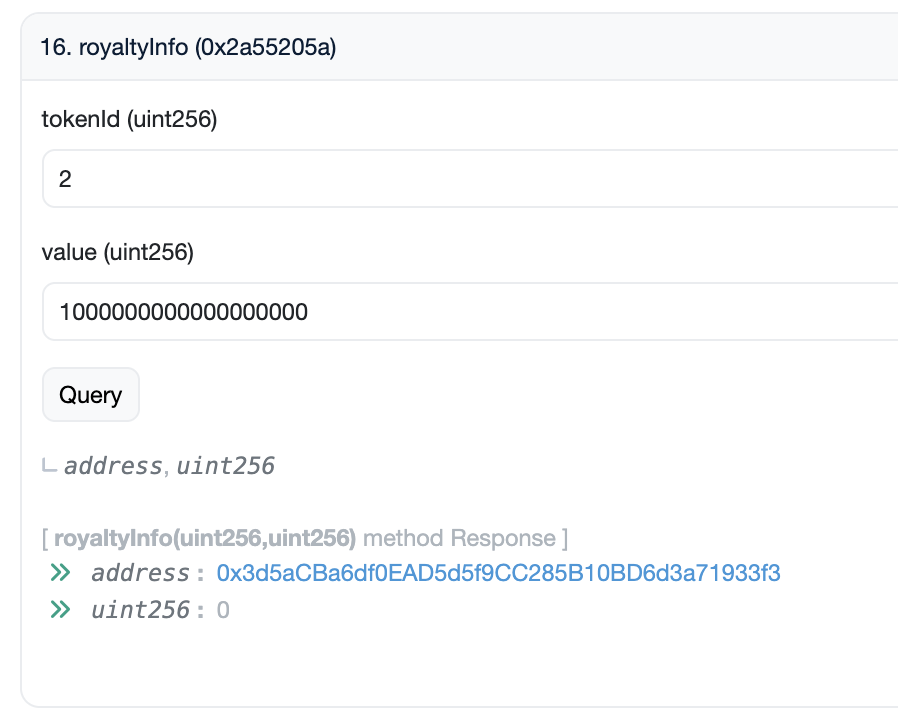Click the return-type corner arrow icon
898x724 pixels.
click(49, 466)
